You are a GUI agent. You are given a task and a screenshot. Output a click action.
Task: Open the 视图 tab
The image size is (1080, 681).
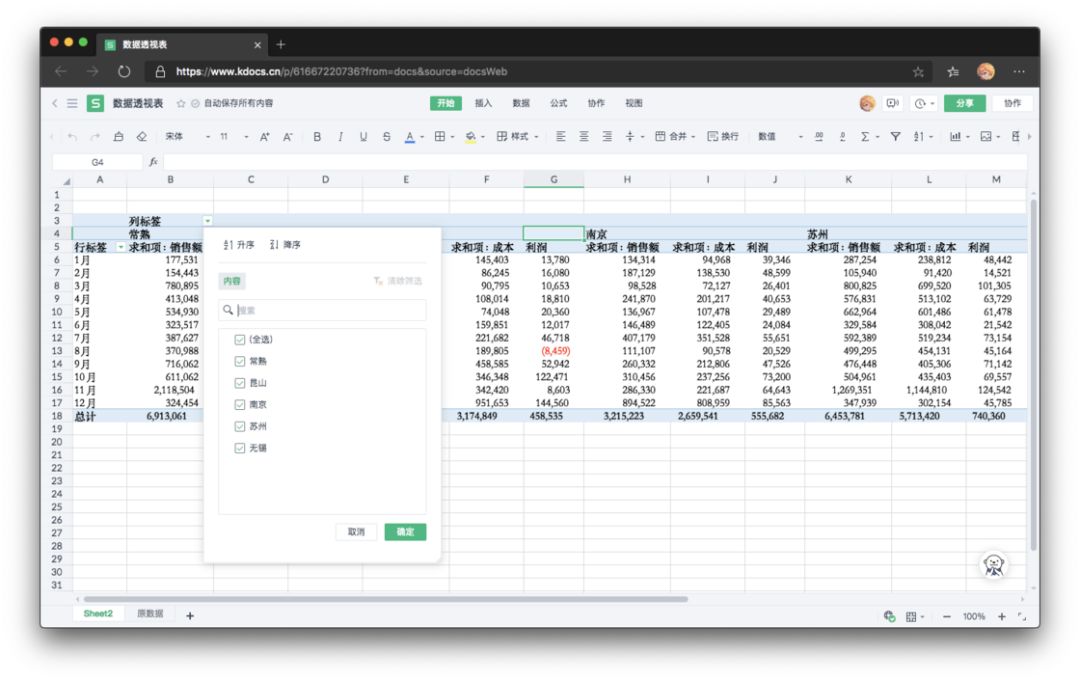(634, 103)
